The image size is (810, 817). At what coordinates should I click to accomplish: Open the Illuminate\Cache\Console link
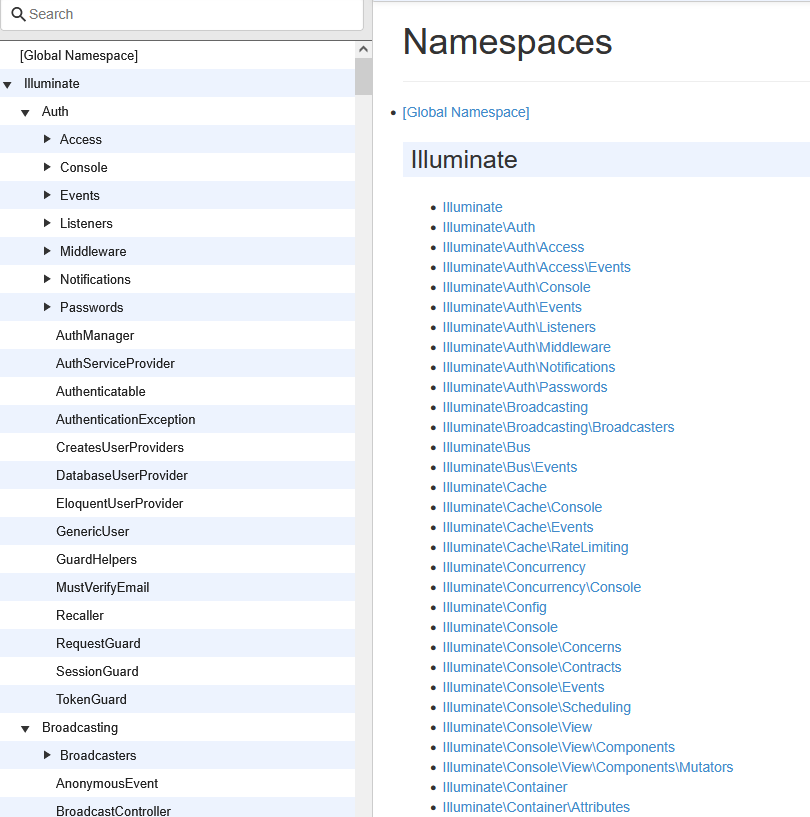[522, 507]
